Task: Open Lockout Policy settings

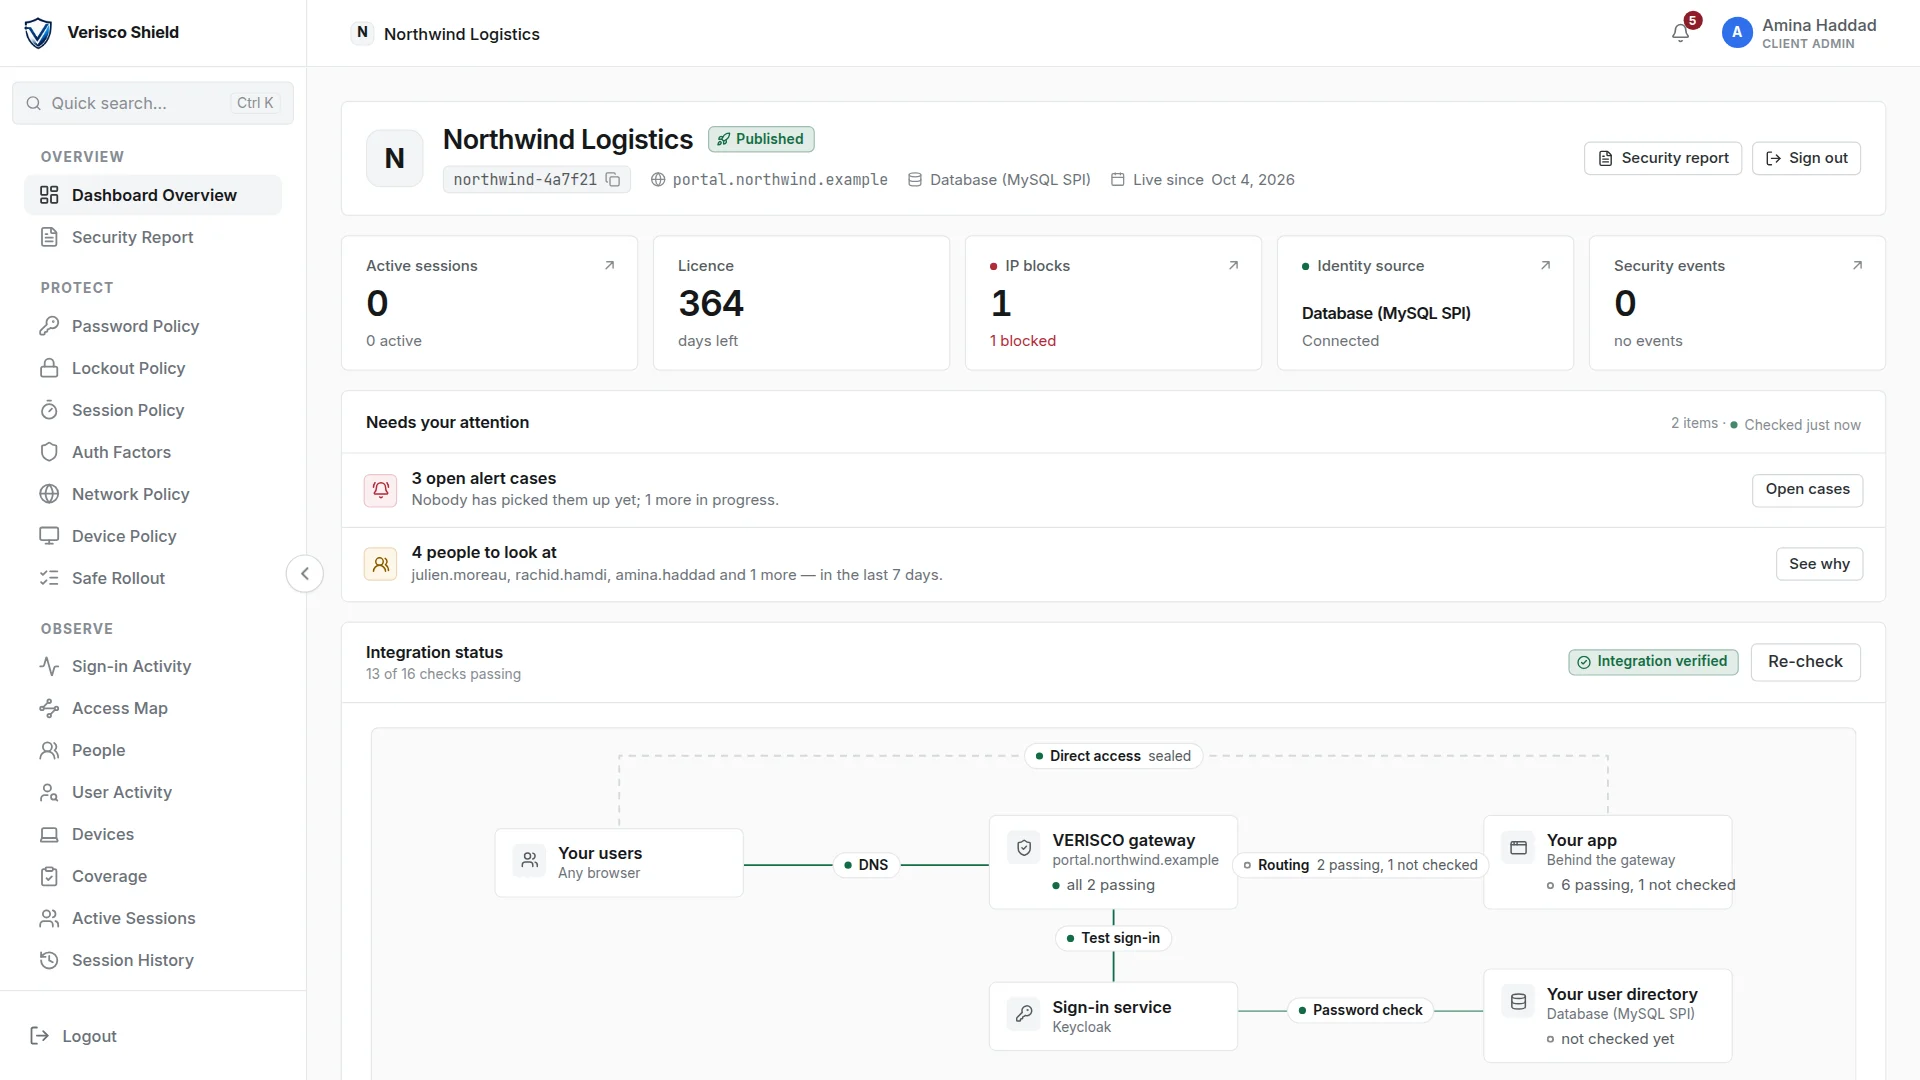Action: point(153,368)
